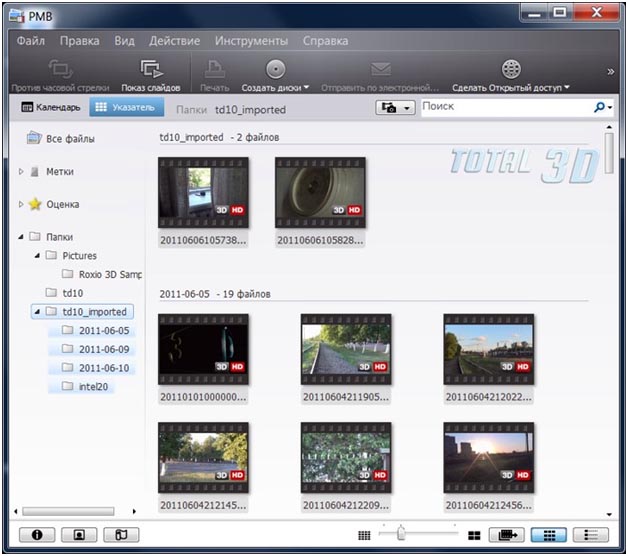The width and height of the screenshot is (628, 556).
Task: Select video thumbnail 20110604211905
Action: pyautogui.click(x=346, y=349)
